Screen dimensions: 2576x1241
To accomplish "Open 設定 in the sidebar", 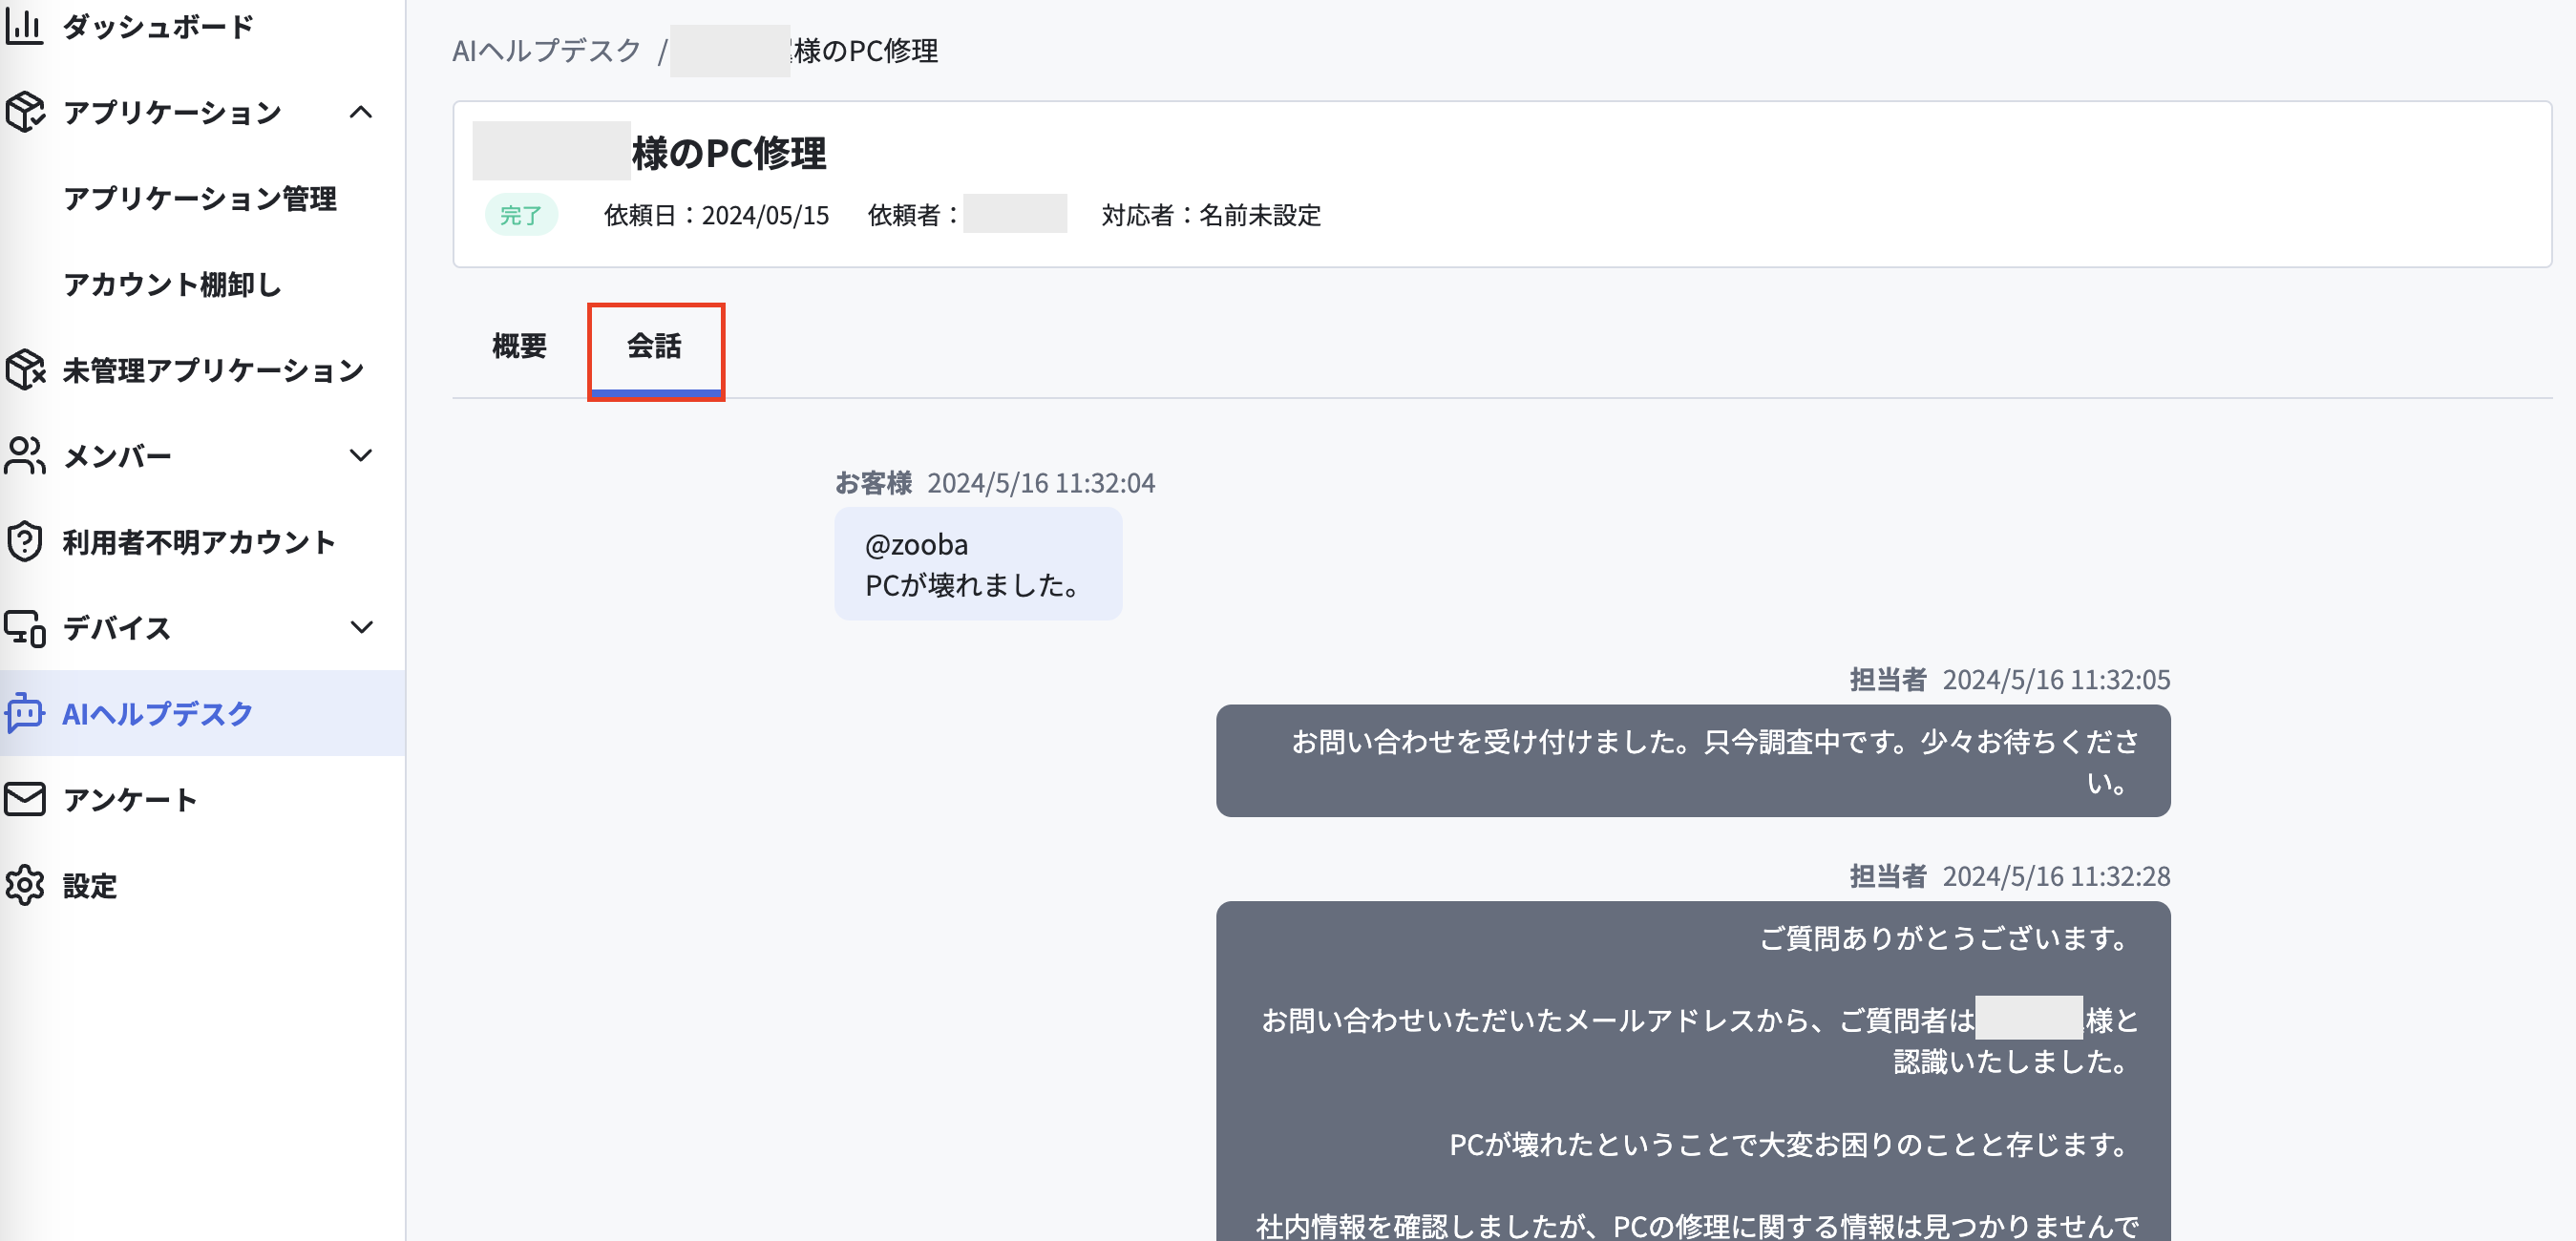I will pyautogui.click(x=90, y=885).
